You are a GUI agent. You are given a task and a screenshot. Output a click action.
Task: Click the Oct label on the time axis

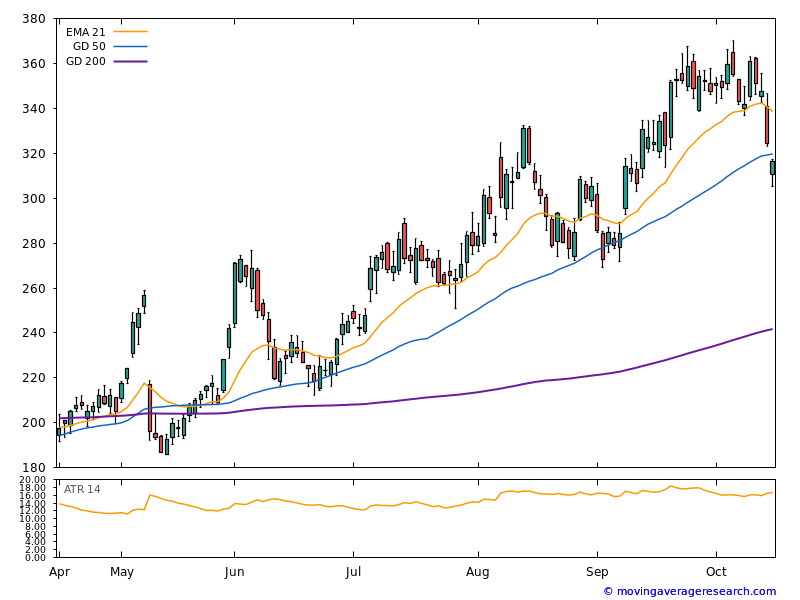pos(716,572)
